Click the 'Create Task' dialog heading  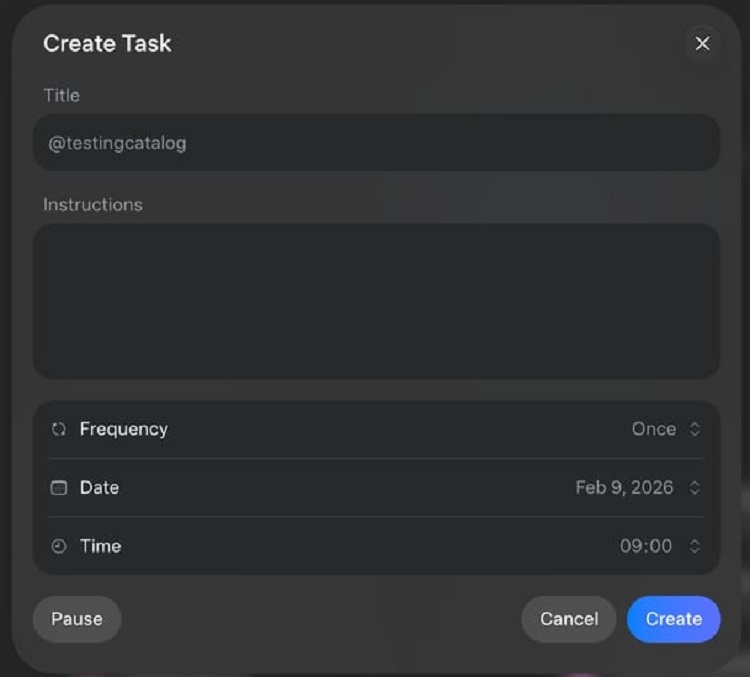[107, 43]
